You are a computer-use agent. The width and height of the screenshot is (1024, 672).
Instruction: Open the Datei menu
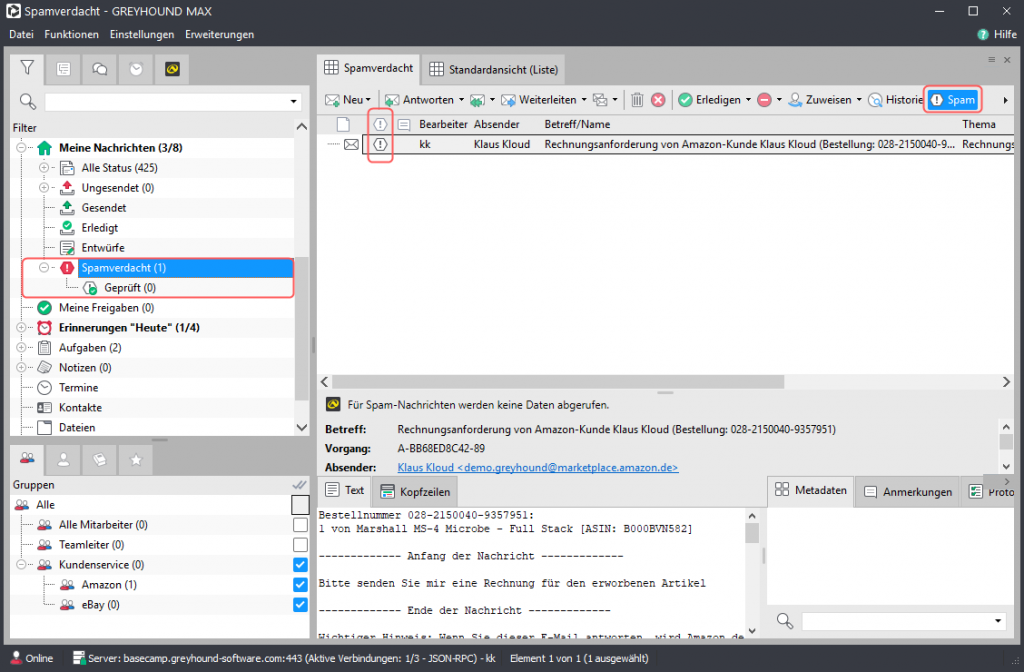point(22,35)
